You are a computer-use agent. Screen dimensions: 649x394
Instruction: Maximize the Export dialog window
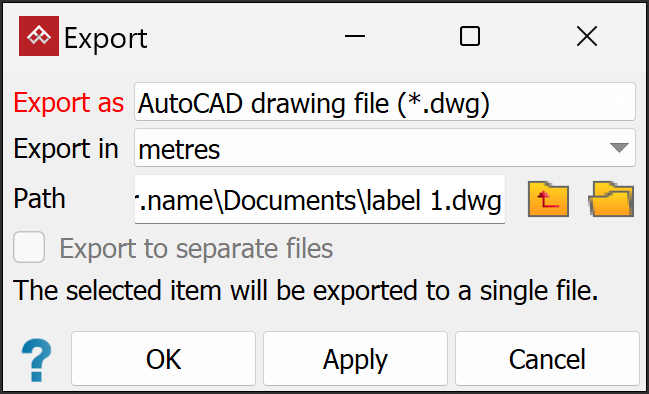pos(470,36)
